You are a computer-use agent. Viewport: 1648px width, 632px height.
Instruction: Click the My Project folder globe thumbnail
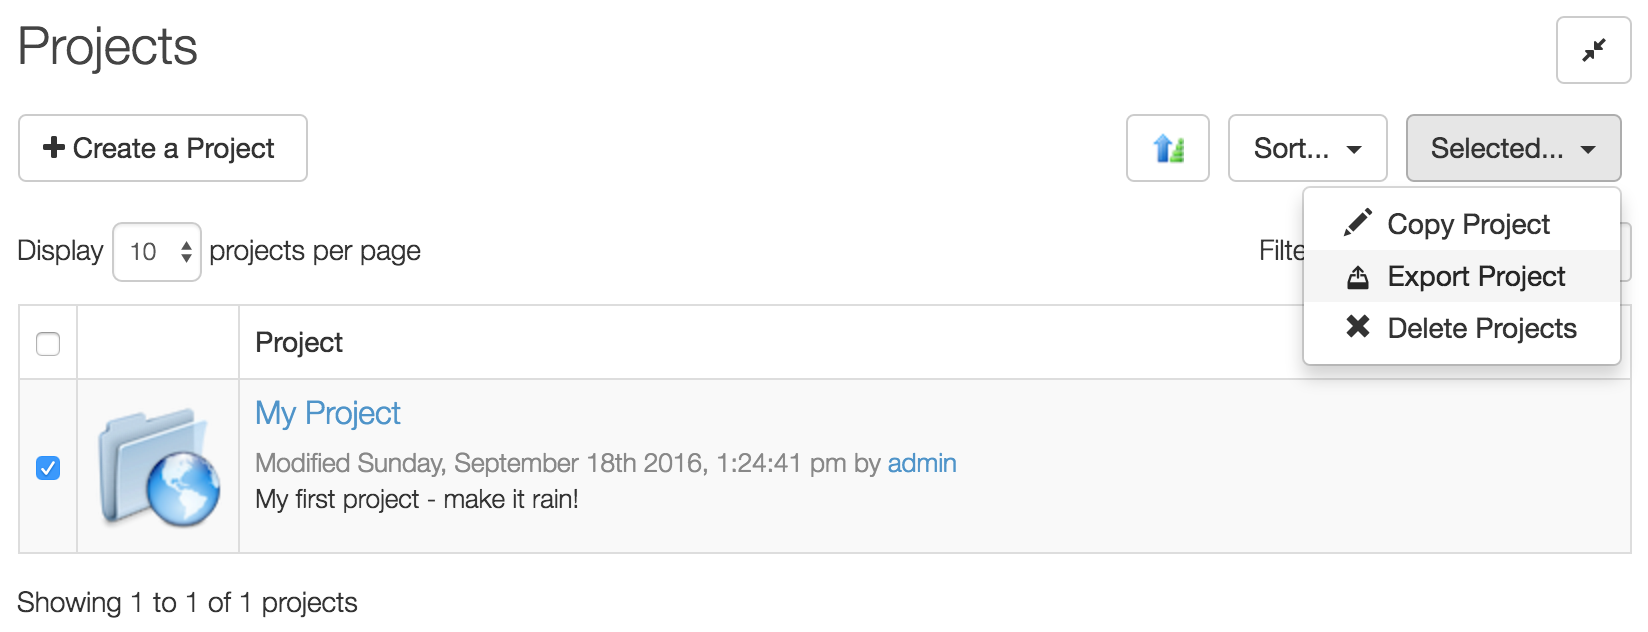159,466
